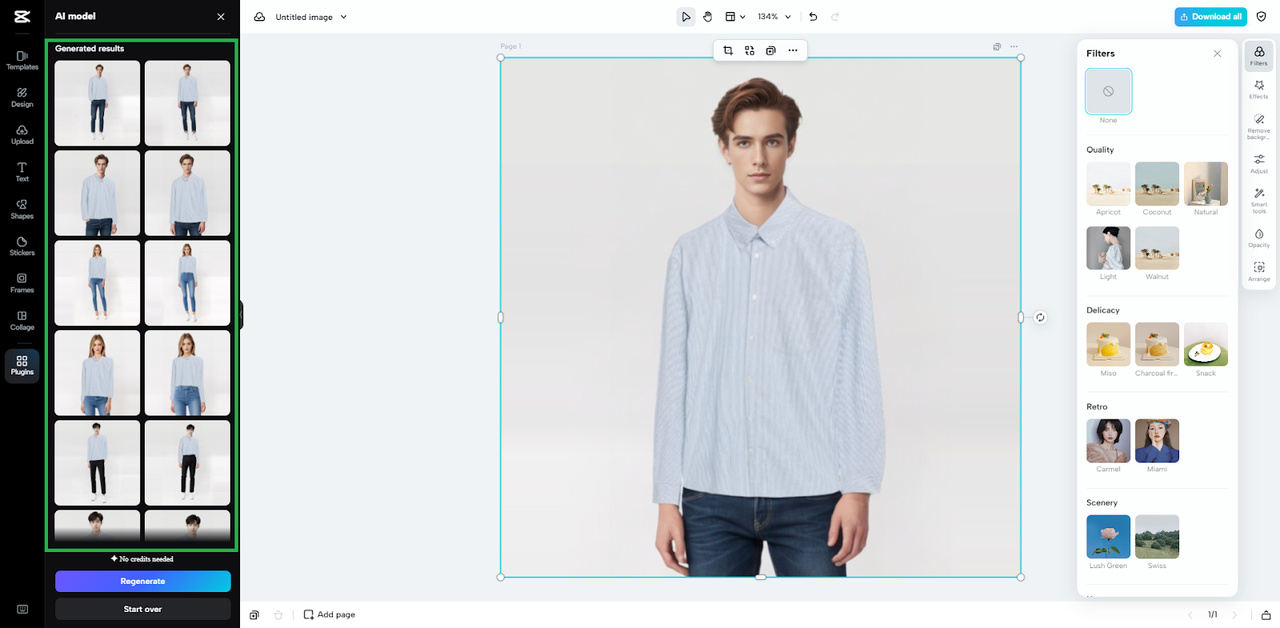Image resolution: width=1280 pixels, height=628 pixels.
Task: Apply the Light filter
Action: (x=1108, y=248)
